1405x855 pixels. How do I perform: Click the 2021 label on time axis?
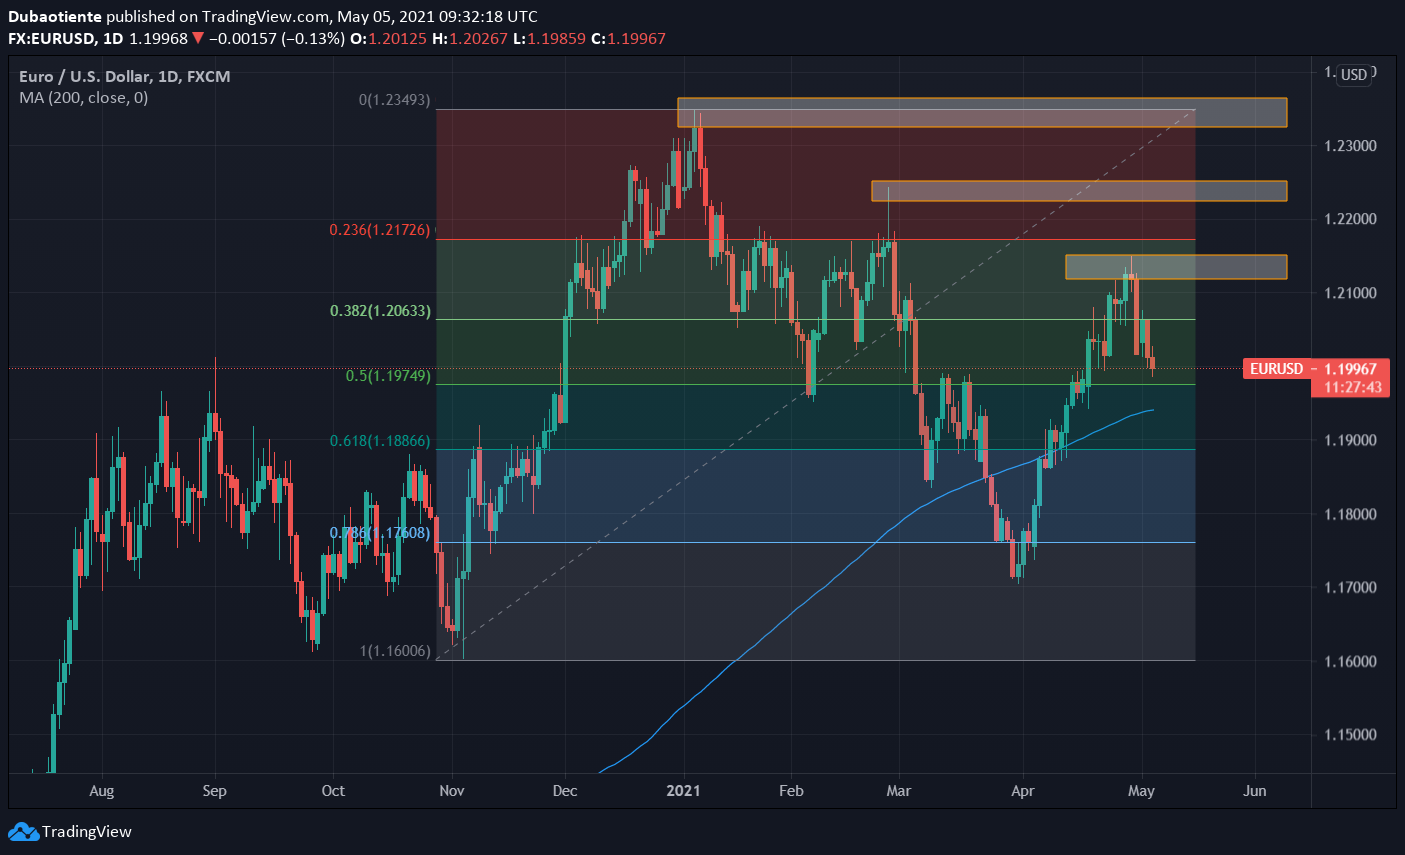click(x=684, y=791)
